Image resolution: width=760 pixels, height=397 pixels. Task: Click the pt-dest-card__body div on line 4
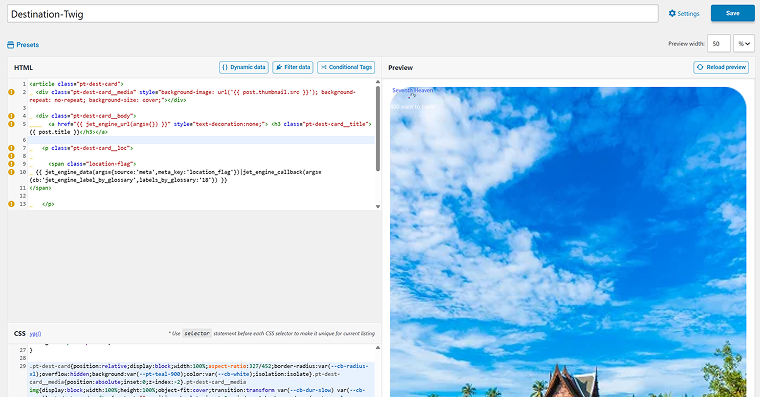86,116
